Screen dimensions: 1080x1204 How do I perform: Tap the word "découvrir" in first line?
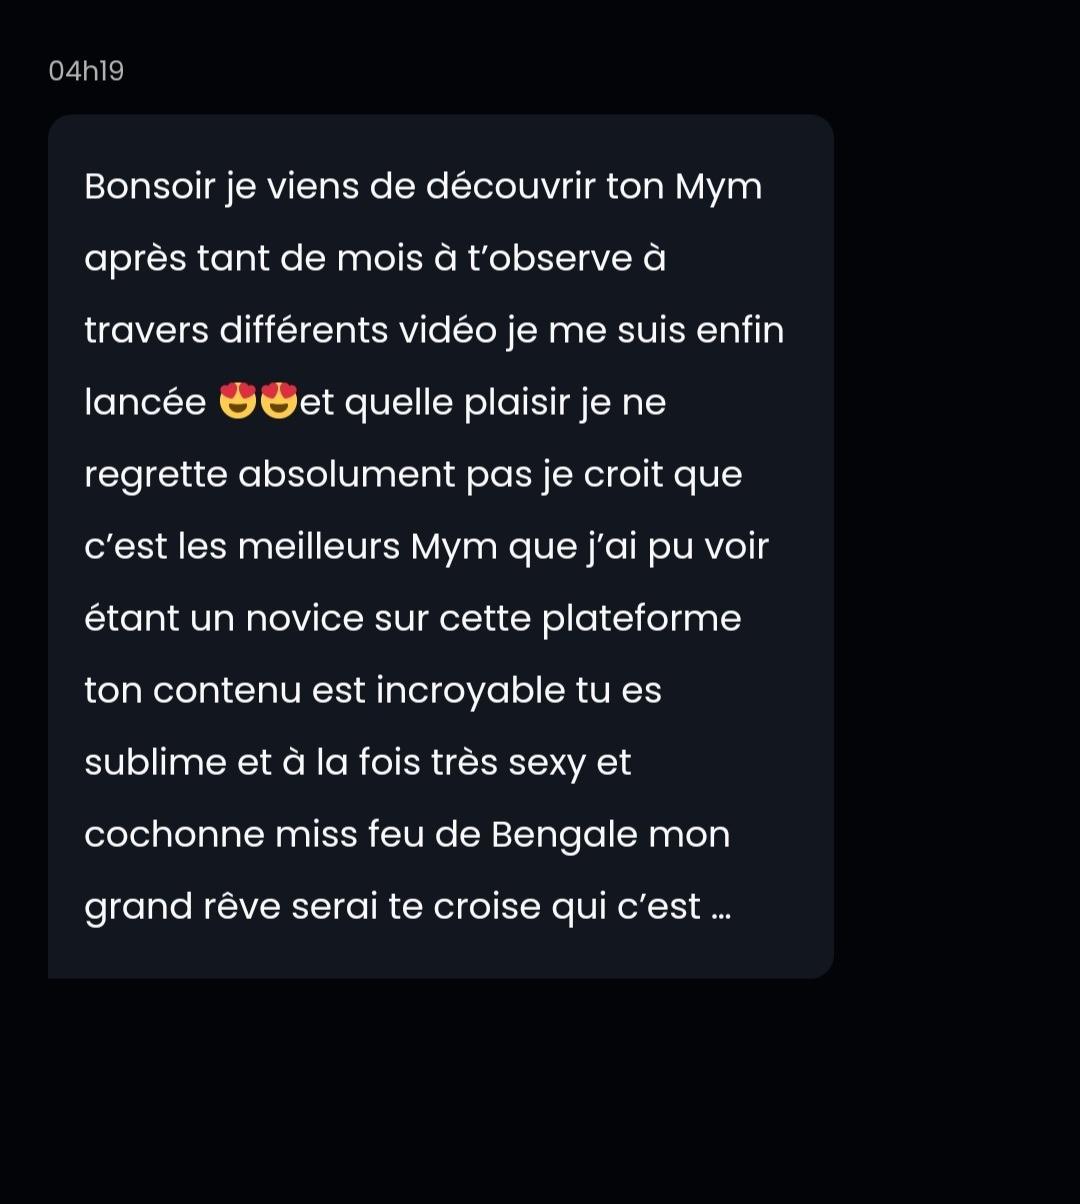511,187
